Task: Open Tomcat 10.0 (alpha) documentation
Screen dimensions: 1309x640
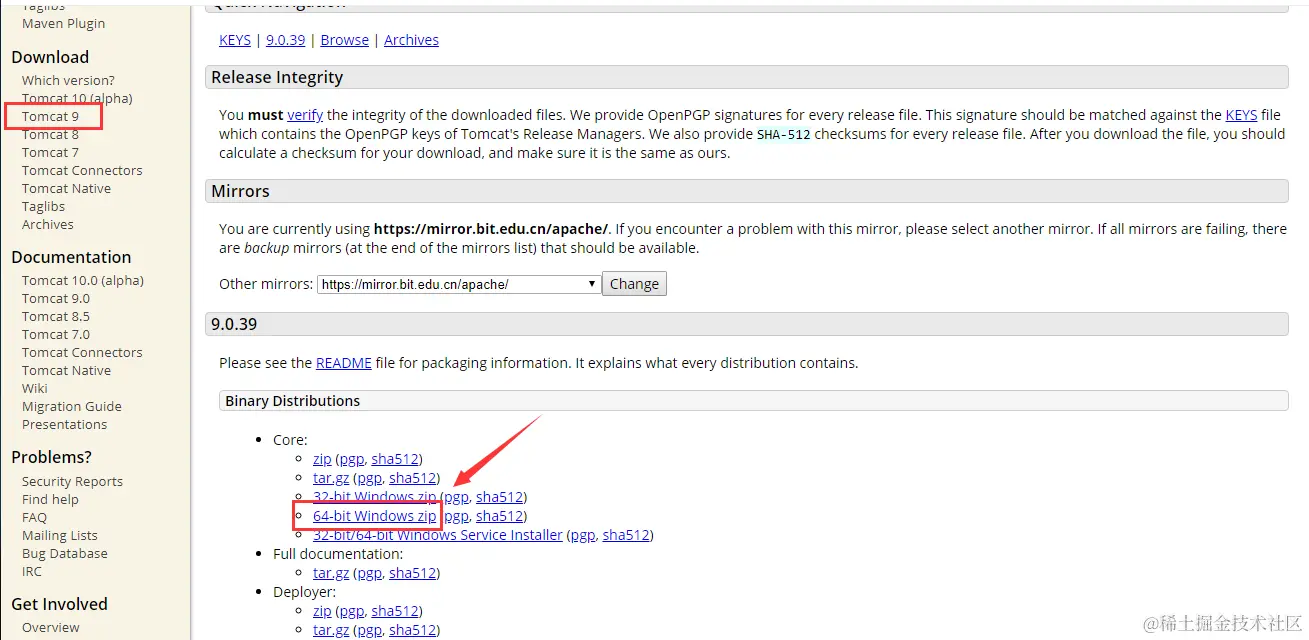Action: click(x=83, y=280)
